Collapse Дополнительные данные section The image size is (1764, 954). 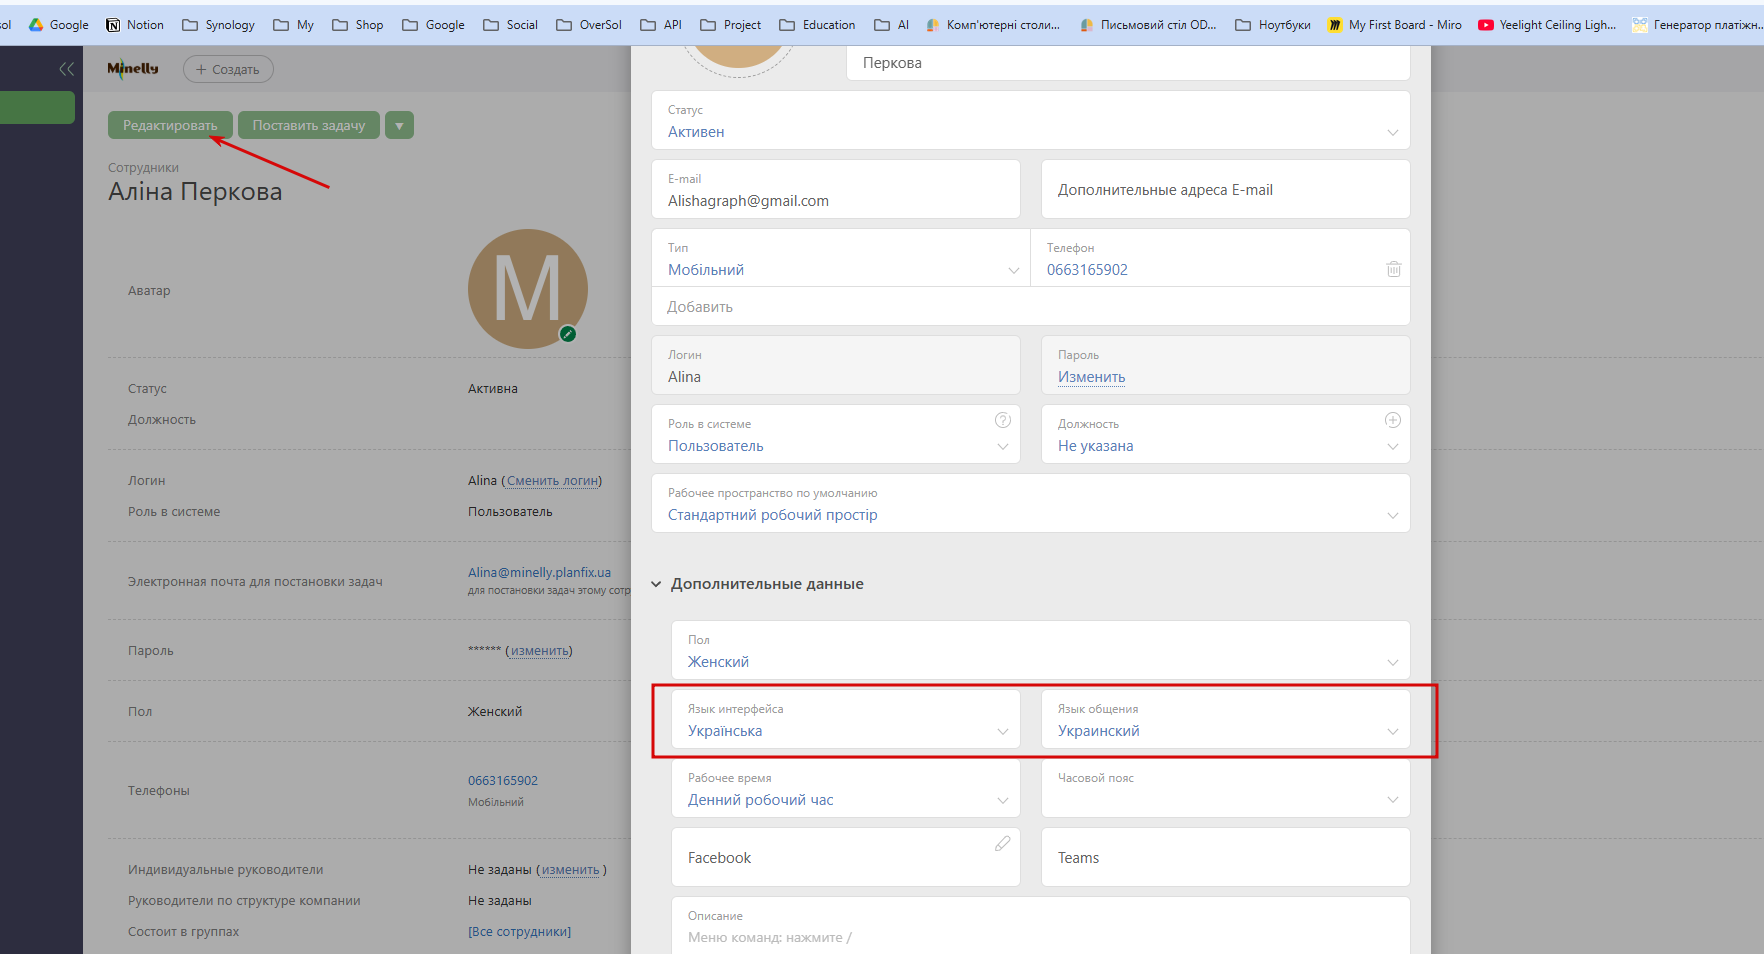click(758, 584)
